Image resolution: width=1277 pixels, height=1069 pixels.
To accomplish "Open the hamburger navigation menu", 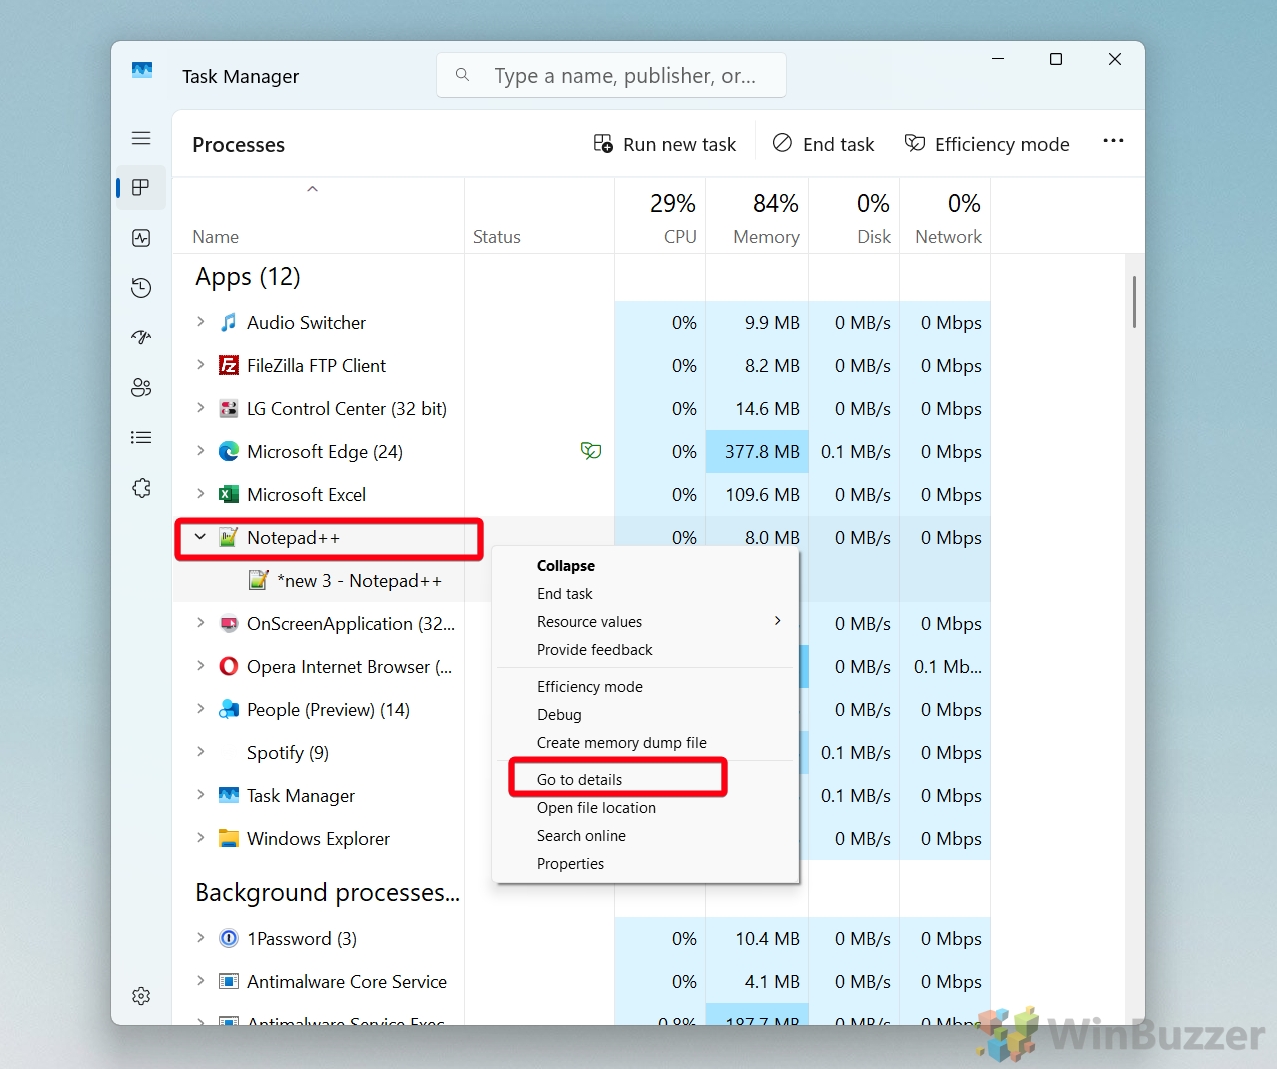I will [141, 138].
